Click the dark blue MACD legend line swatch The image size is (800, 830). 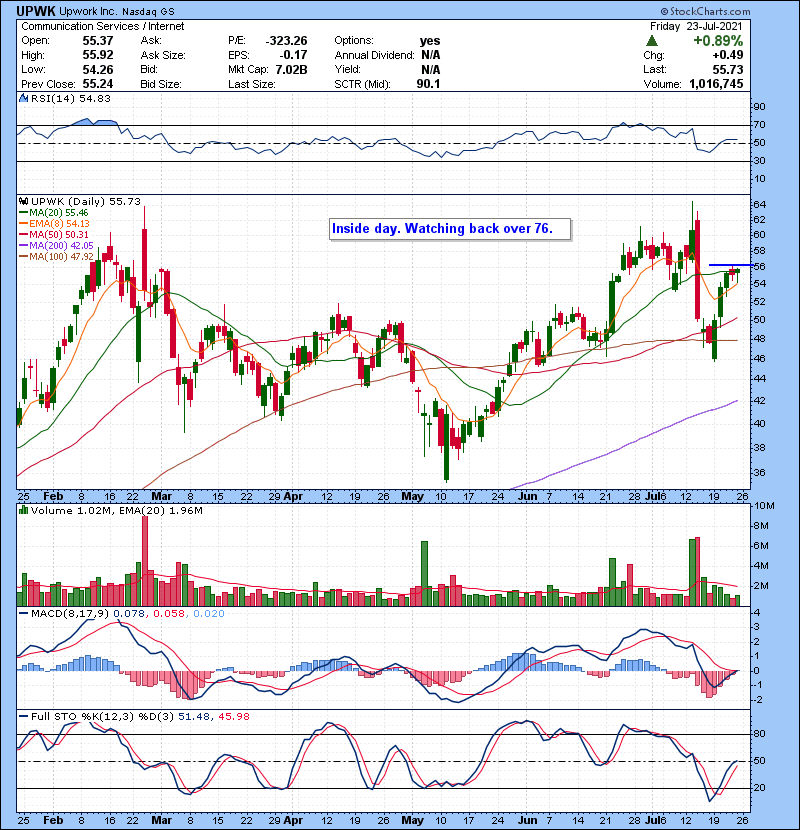coord(23,614)
